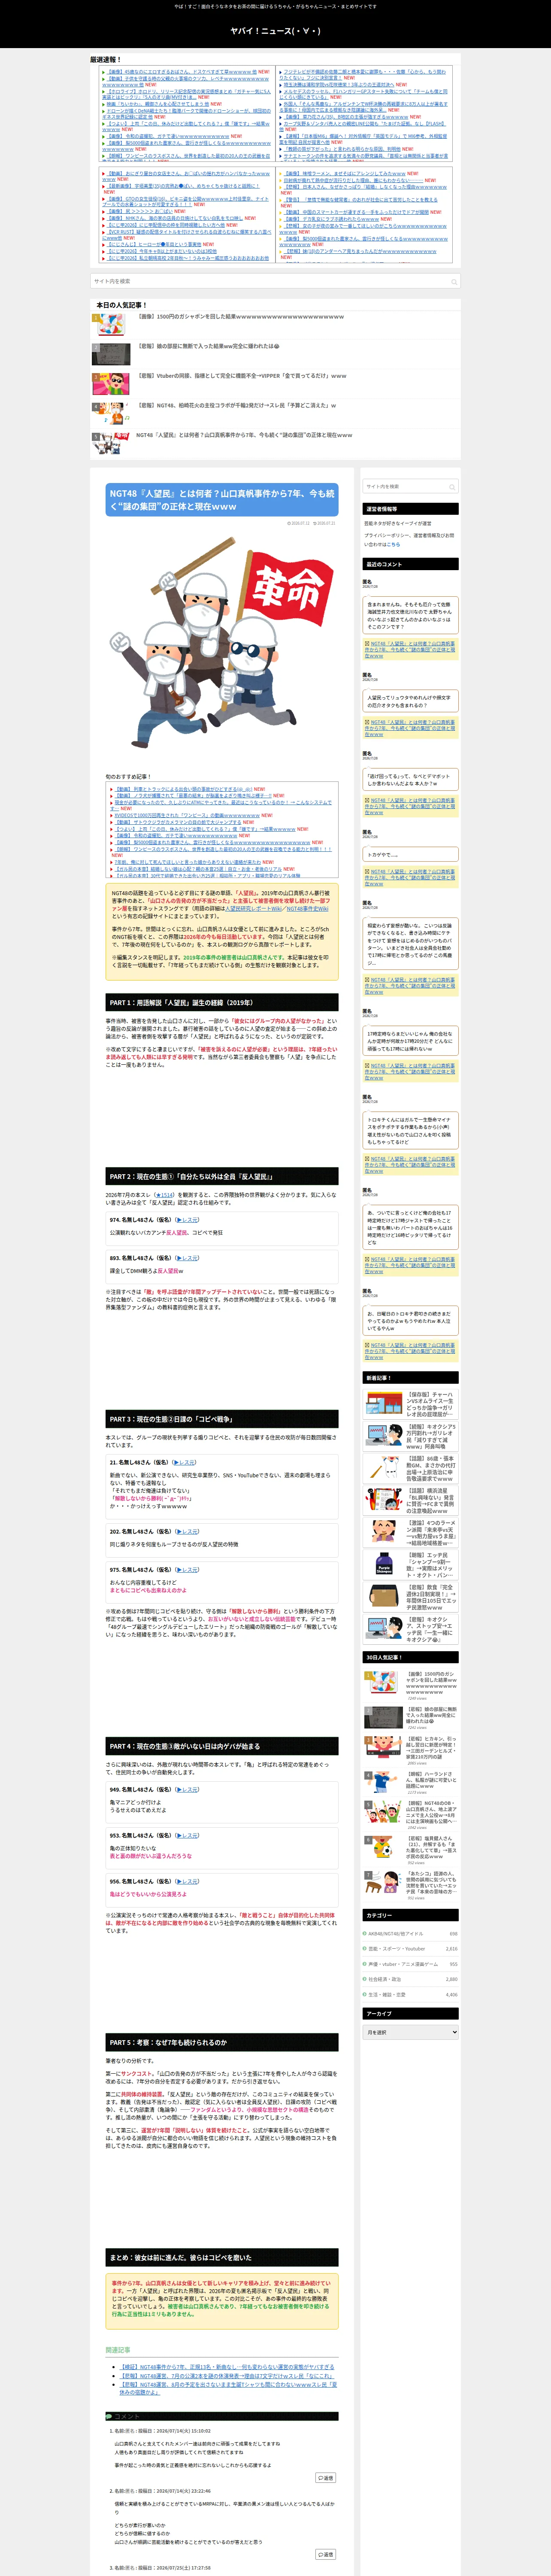Click レス元 arrow link on comment 974
This screenshot has width=551, height=2576.
(187, 1220)
